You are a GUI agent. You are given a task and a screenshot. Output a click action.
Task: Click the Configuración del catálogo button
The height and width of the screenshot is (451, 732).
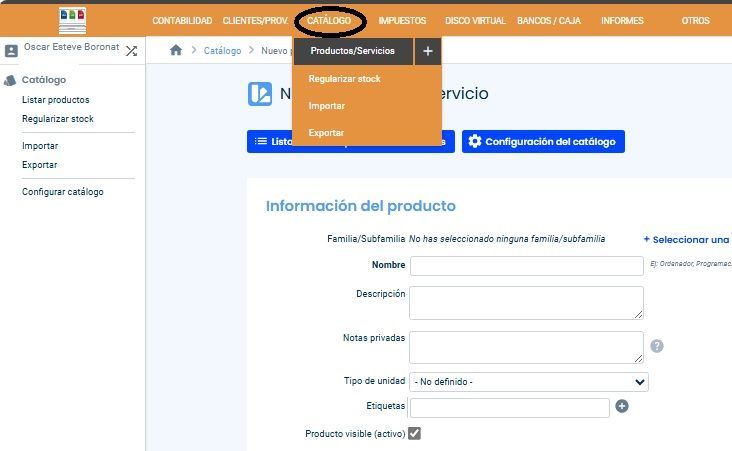point(543,141)
